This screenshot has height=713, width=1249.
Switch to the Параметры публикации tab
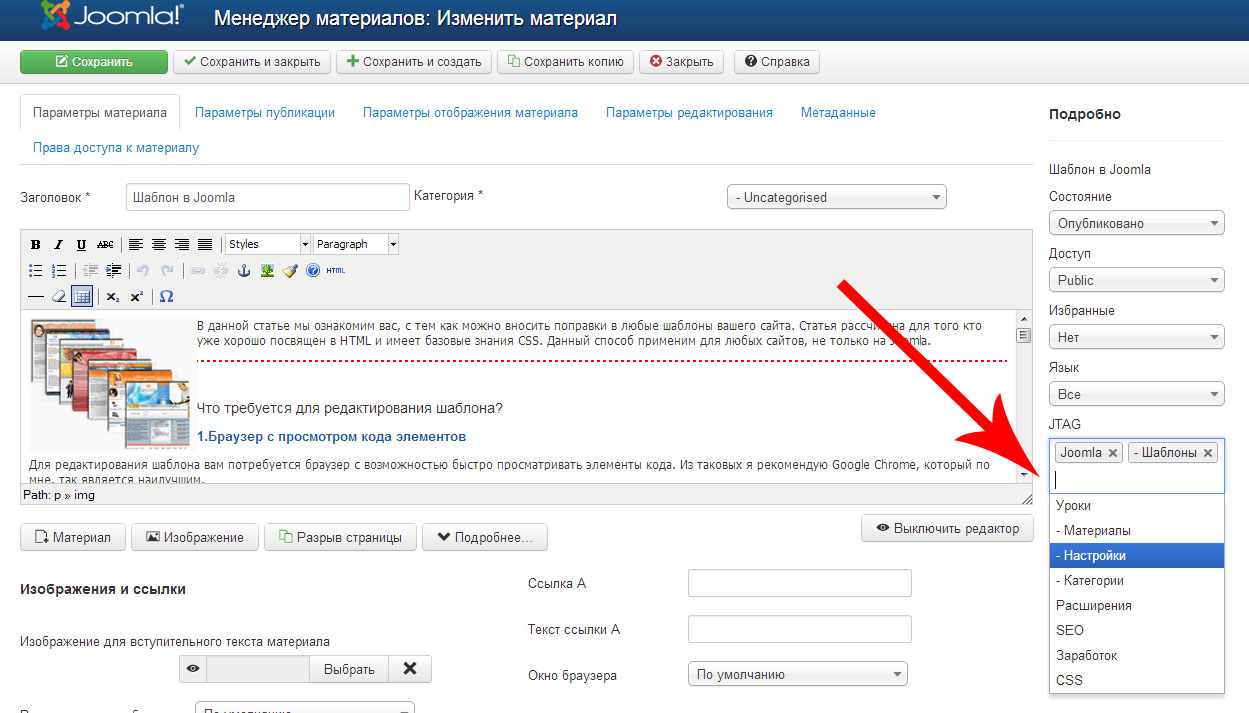(265, 113)
